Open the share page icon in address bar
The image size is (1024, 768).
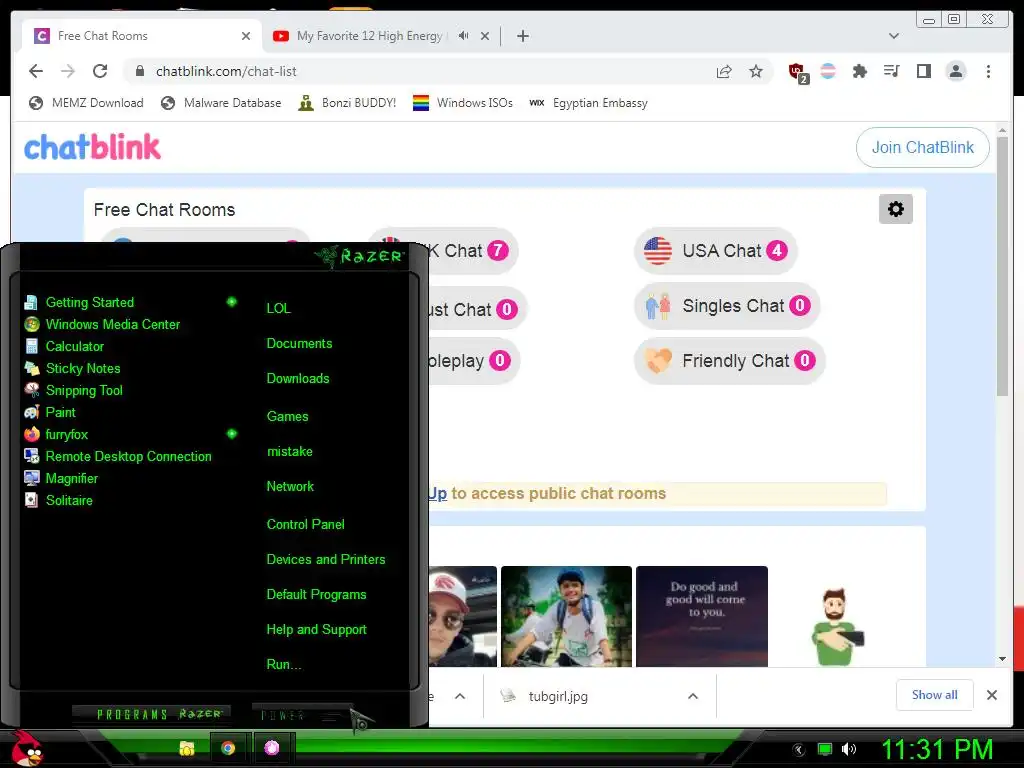(x=724, y=71)
